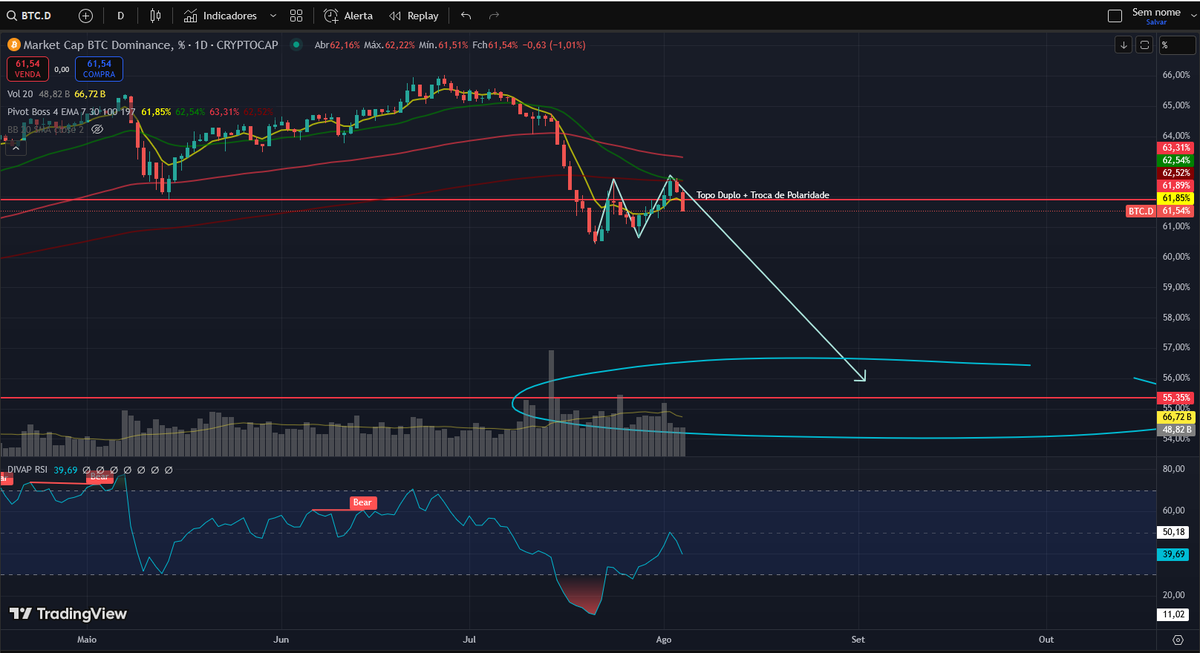Image resolution: width=1200 pixels, height=653 pixels.
Task: Click the orange Bitcoin symbol logo
Action: tap(14, 45)
